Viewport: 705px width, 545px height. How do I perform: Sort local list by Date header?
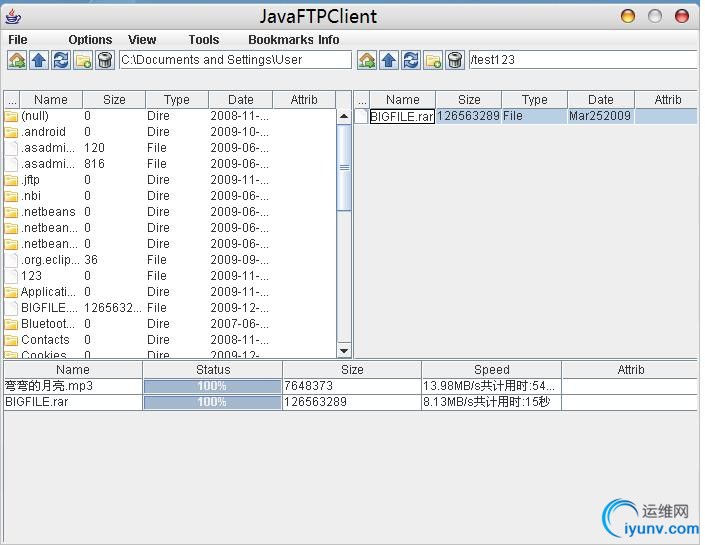pyautogui.click(x=241, y=99)
